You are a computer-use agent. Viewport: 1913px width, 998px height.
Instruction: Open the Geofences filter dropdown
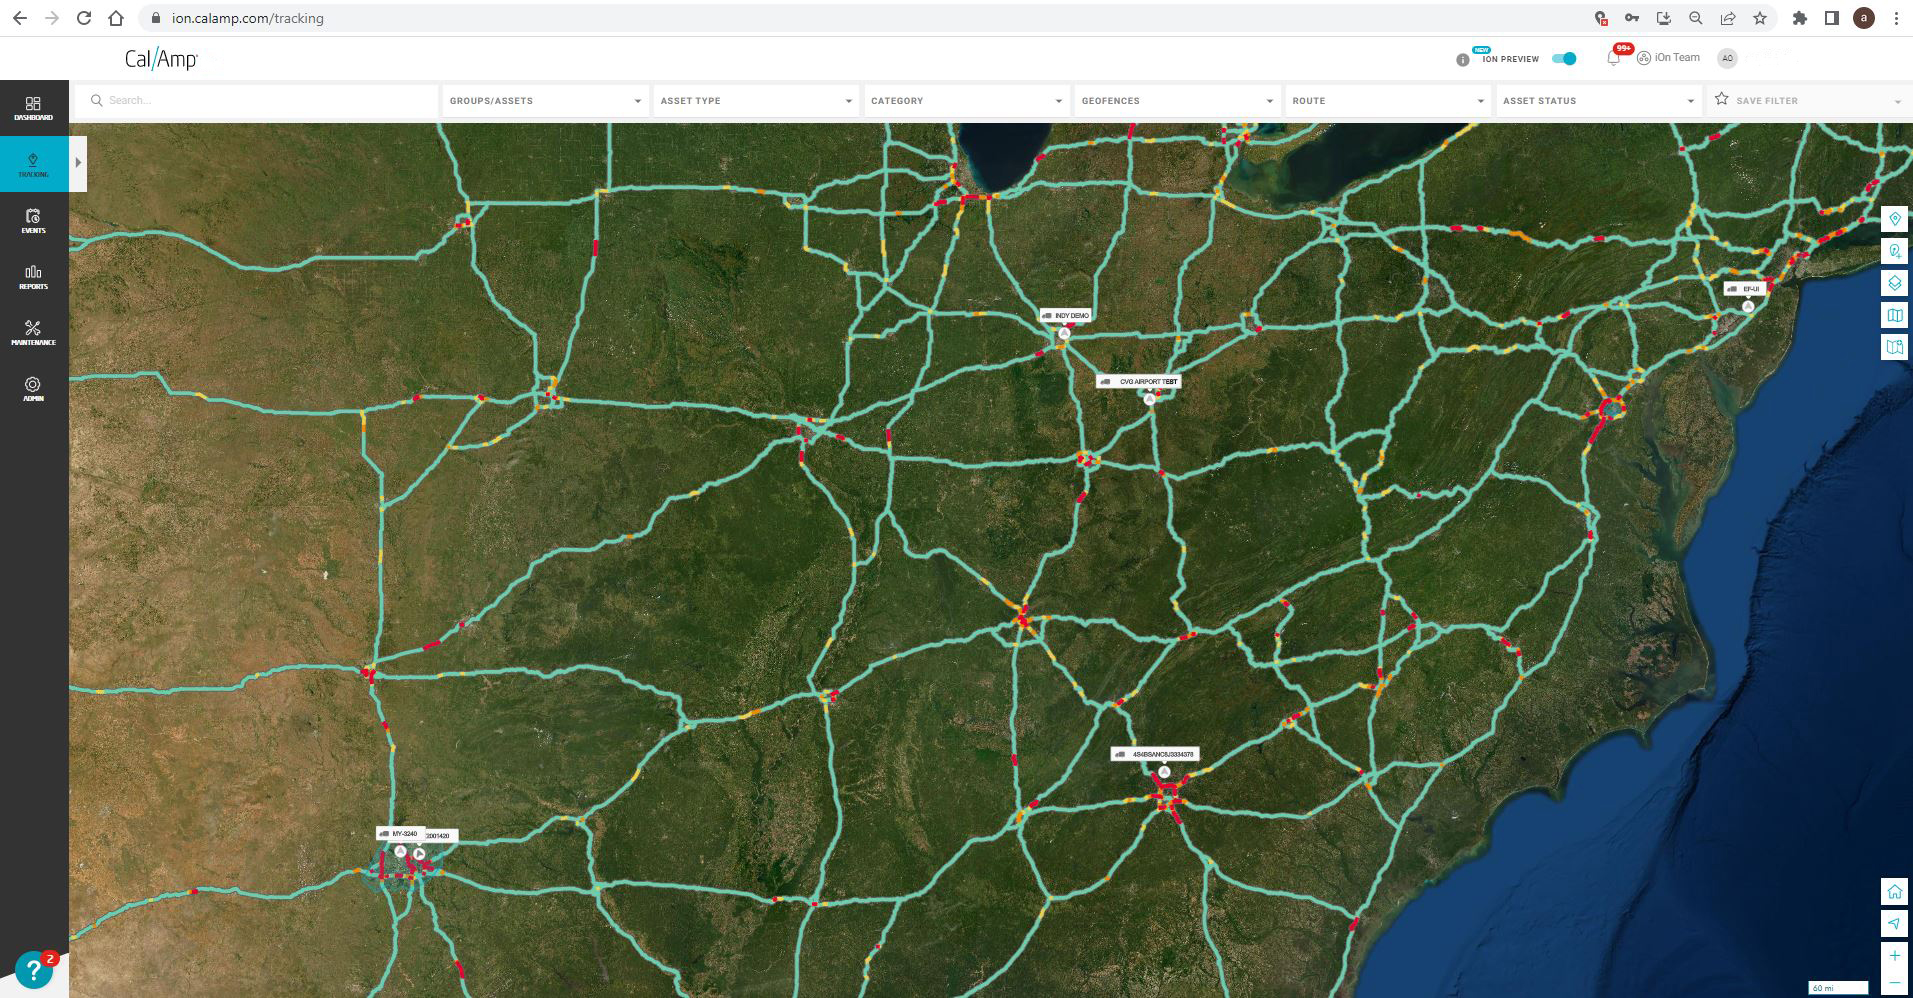[x=1177, y=101]
